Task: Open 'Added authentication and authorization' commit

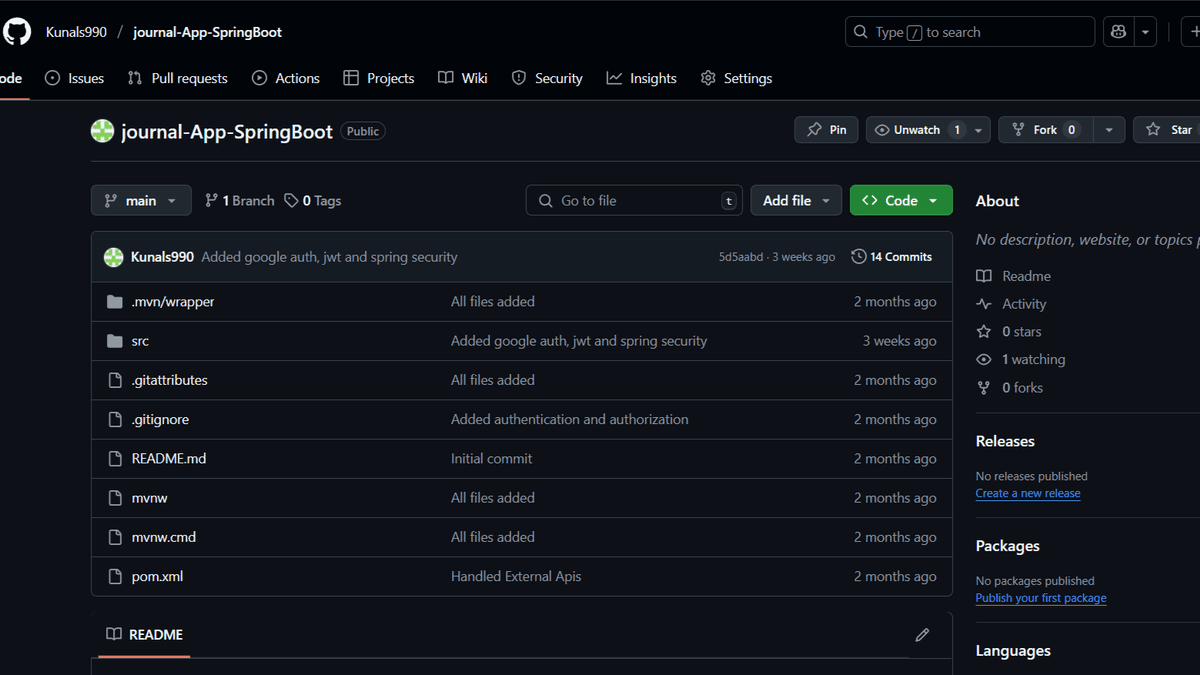Action: [x=570, y=419]
